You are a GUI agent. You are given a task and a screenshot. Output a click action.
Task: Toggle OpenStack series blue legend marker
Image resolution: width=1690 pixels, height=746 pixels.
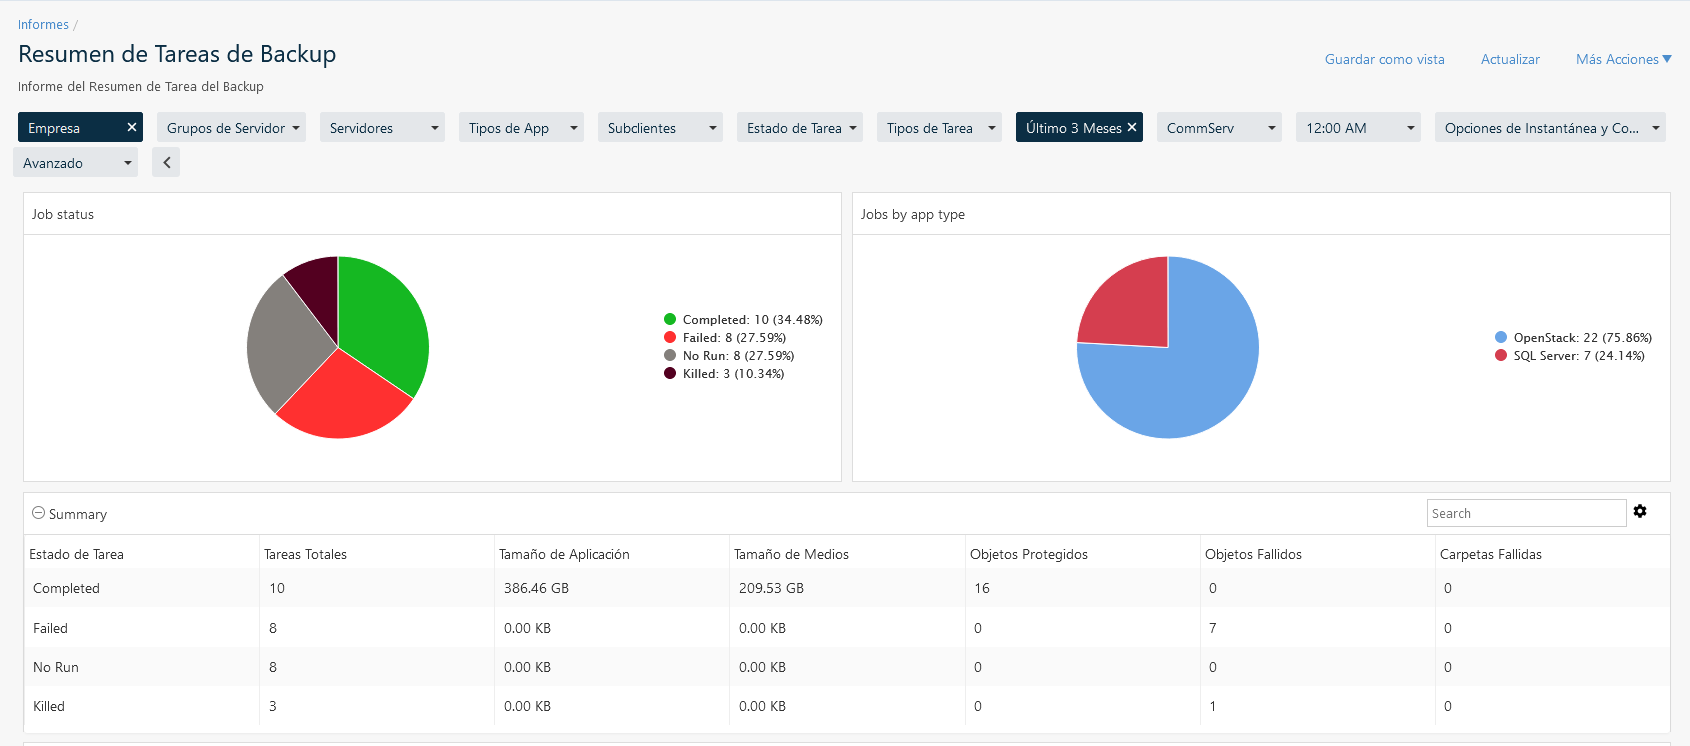(1501, 337)
